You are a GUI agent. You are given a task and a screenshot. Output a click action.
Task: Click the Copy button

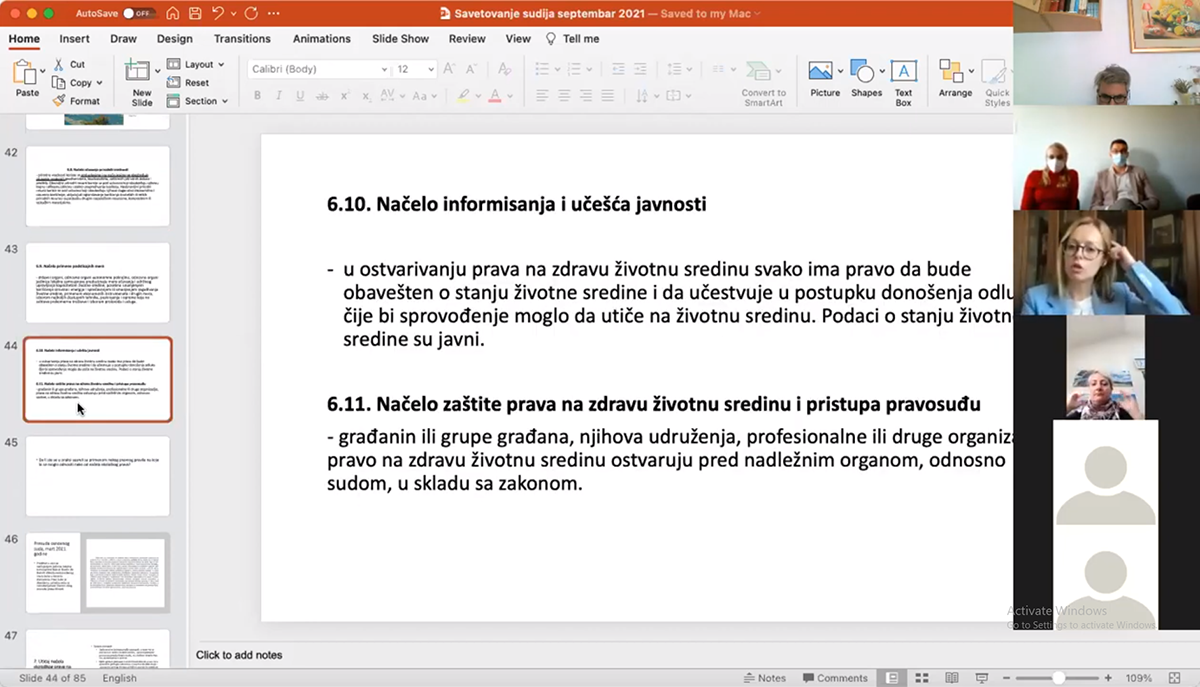click(73, 83)
